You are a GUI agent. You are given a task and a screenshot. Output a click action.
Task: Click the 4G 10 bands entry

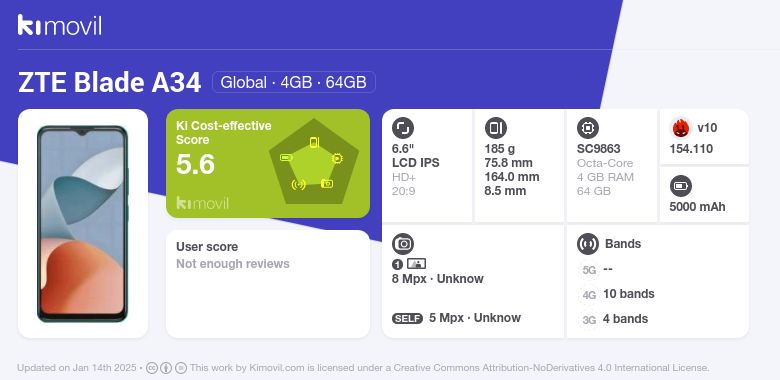(x=617, y=294)
